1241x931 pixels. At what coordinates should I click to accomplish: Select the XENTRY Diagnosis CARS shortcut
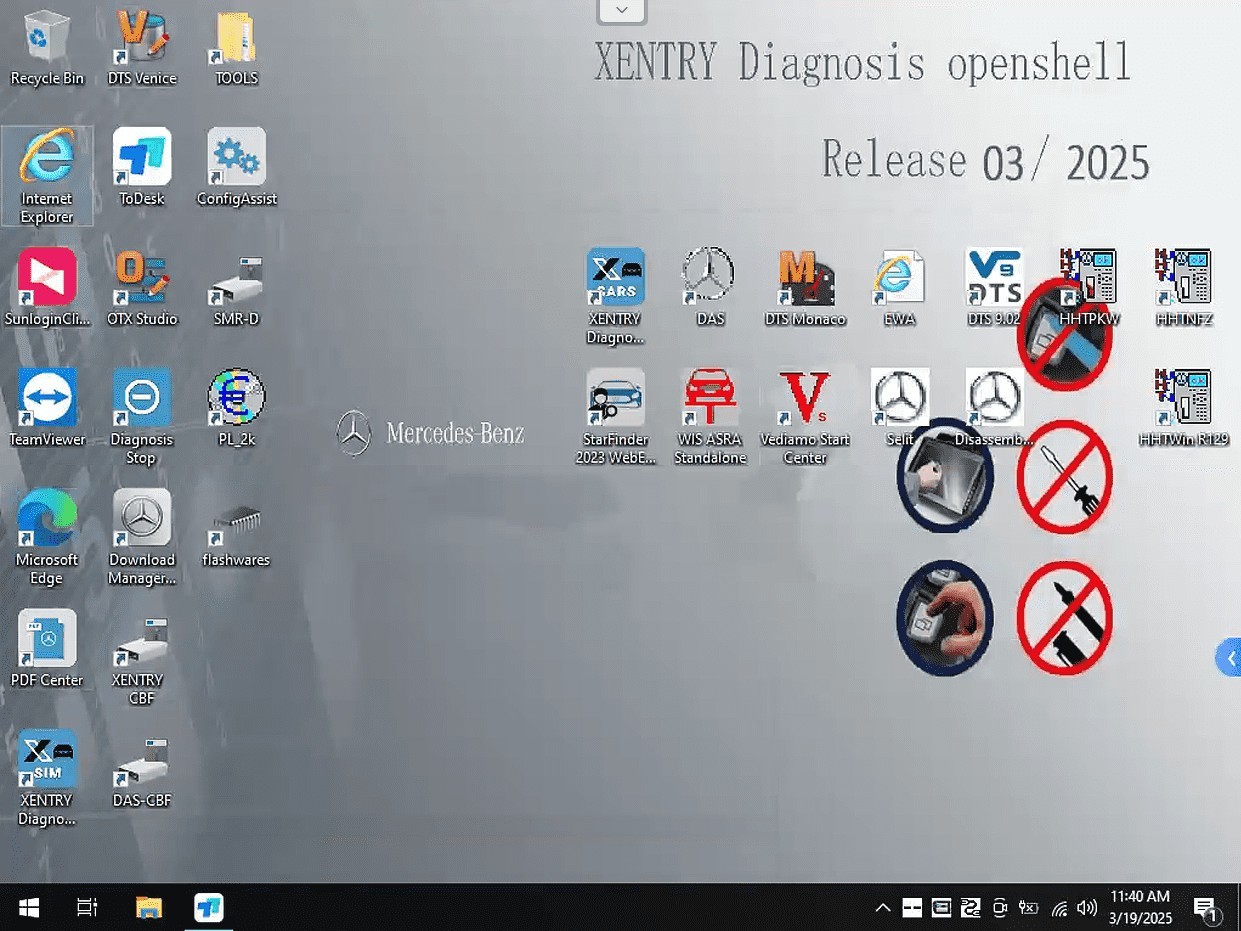tap(615, 297)
